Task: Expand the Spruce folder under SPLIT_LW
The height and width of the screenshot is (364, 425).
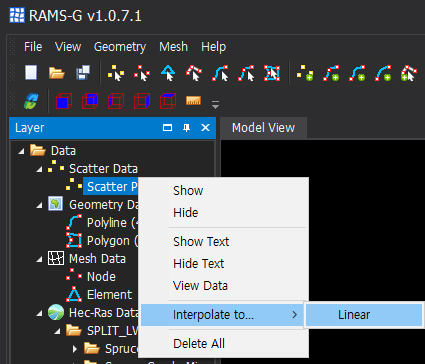Action: click(75, 349)
